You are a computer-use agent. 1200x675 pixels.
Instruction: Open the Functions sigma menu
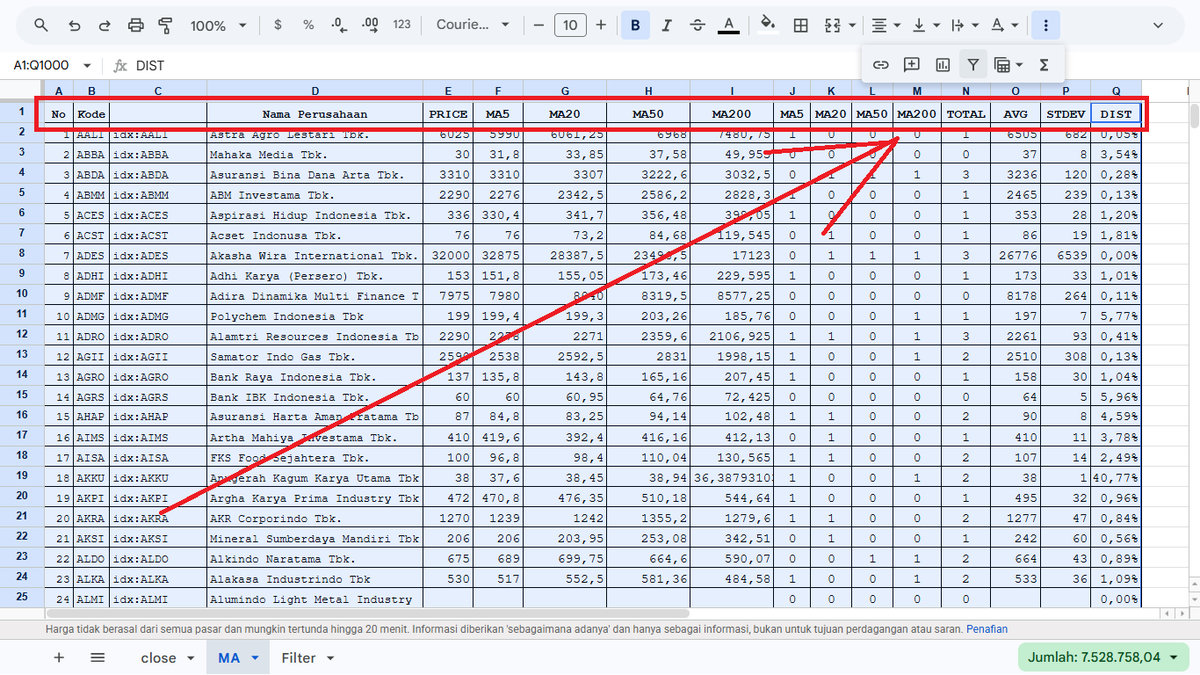[1044, 65]
